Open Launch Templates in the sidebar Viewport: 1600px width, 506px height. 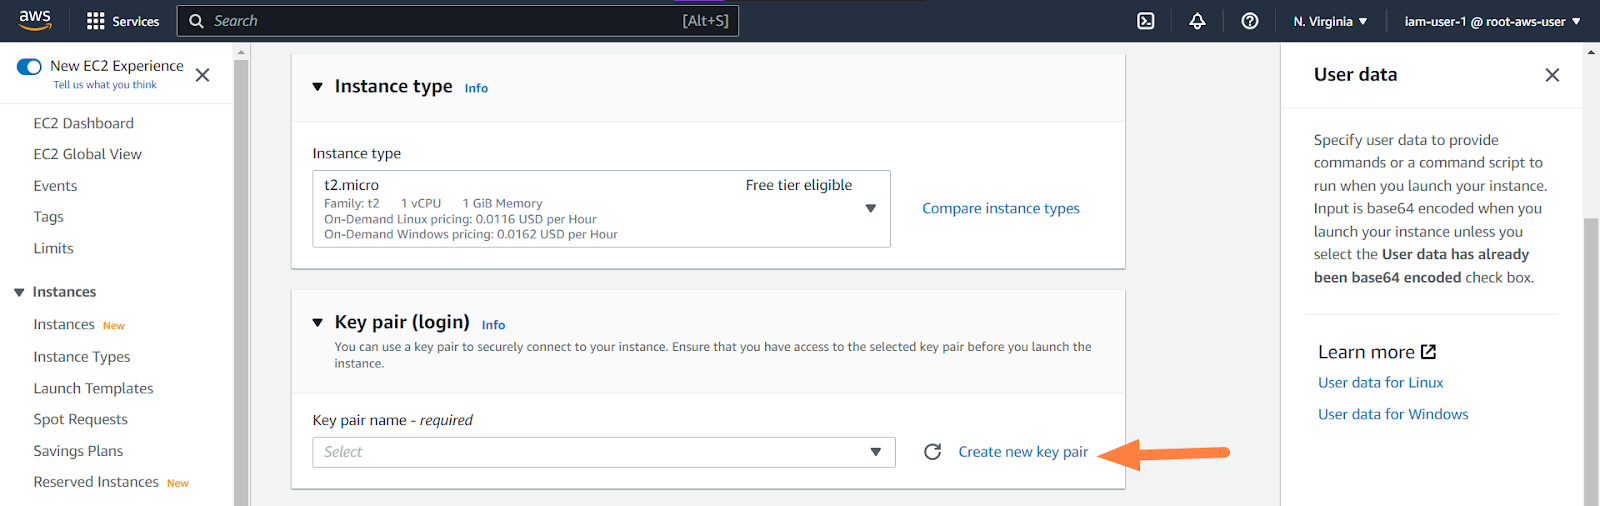click(93, 388)
